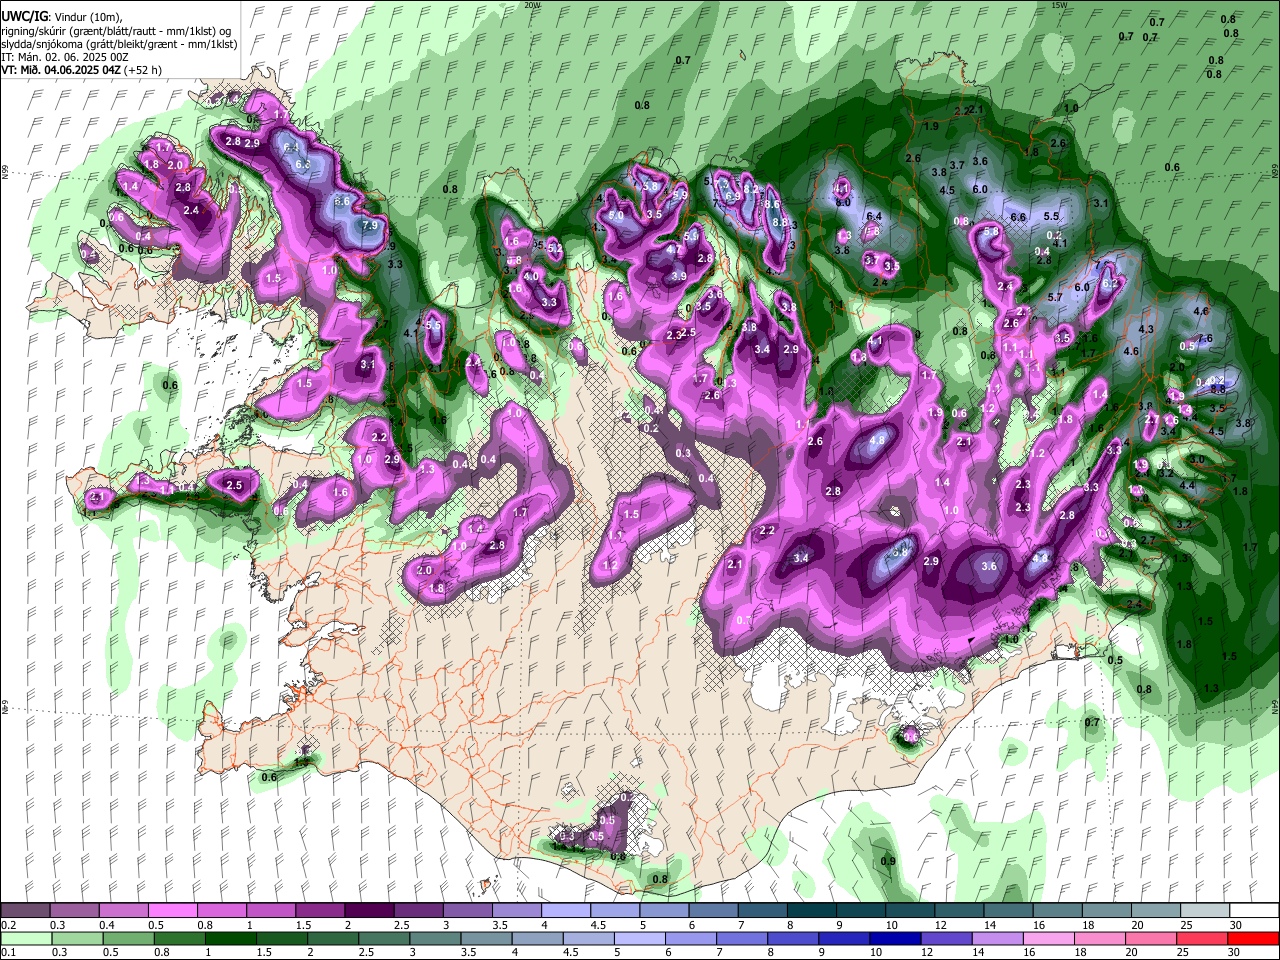Select the 'VT: Mið. 04.06.2025 04Z (+52 h)' line
The image size is (1280, 960).
pos(82,71)
